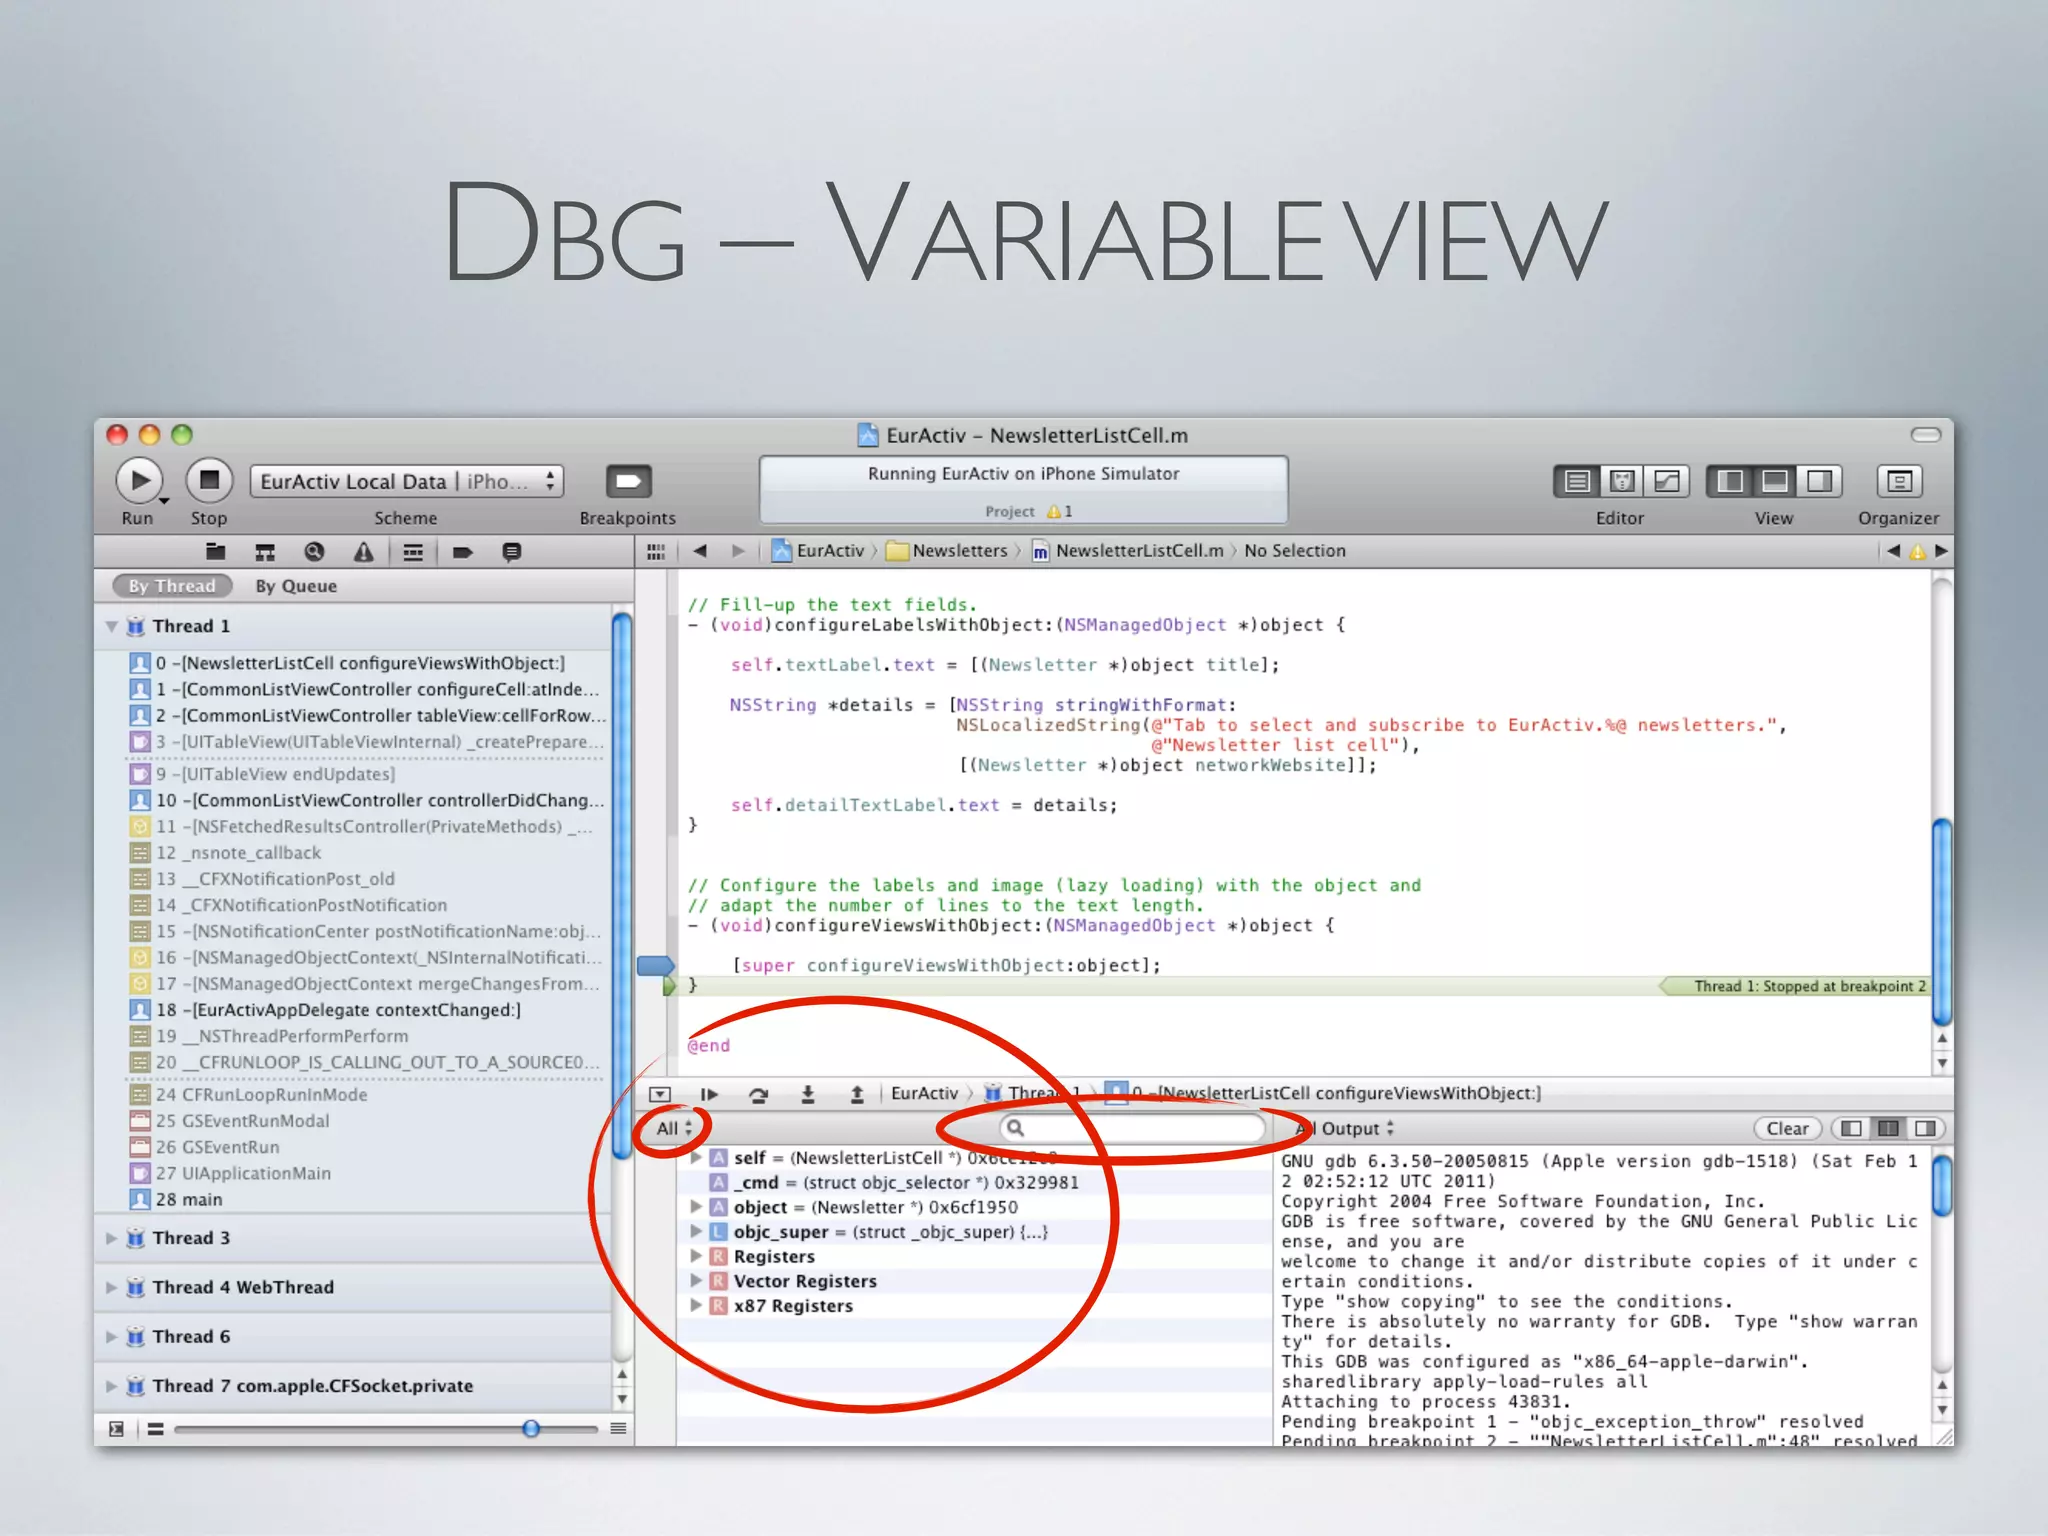Select the Version editor icon

click(x=1667, y=482)
